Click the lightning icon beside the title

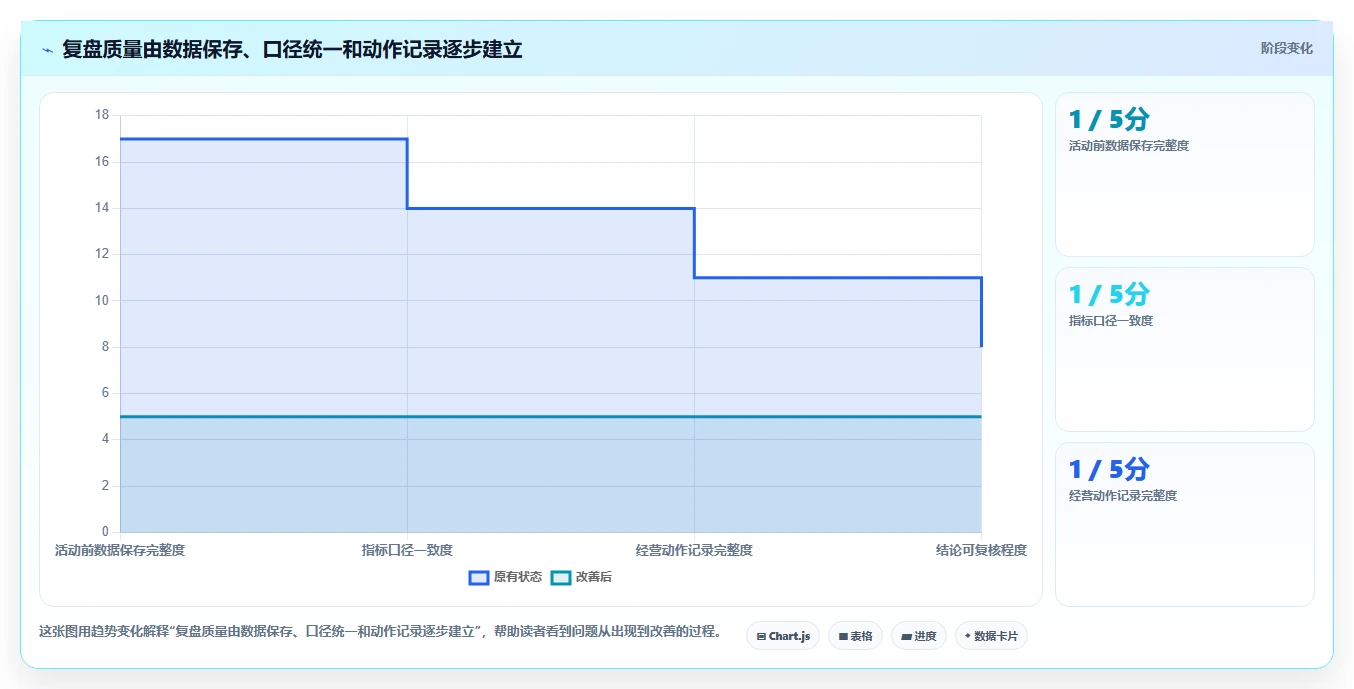pyautogui.click(x=48, y=50)
